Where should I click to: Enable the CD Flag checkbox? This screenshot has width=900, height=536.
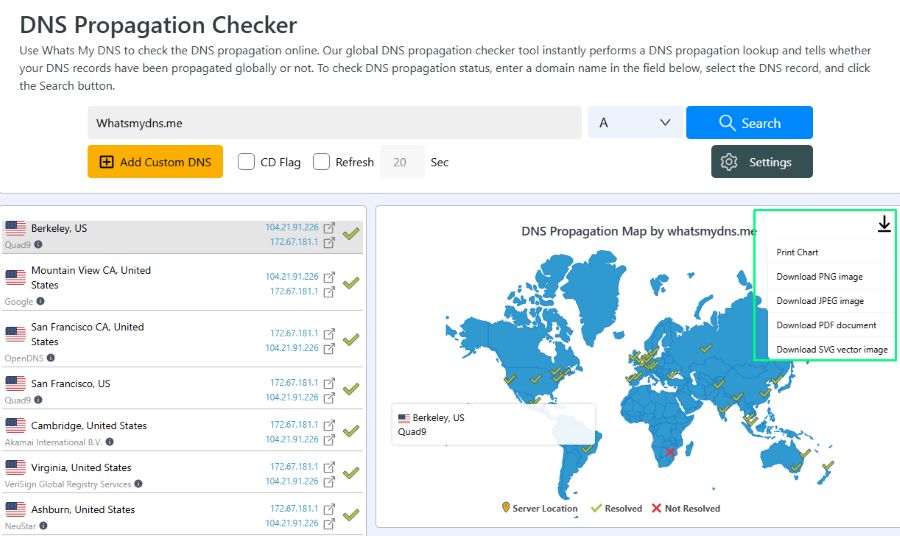pos(246,162)
